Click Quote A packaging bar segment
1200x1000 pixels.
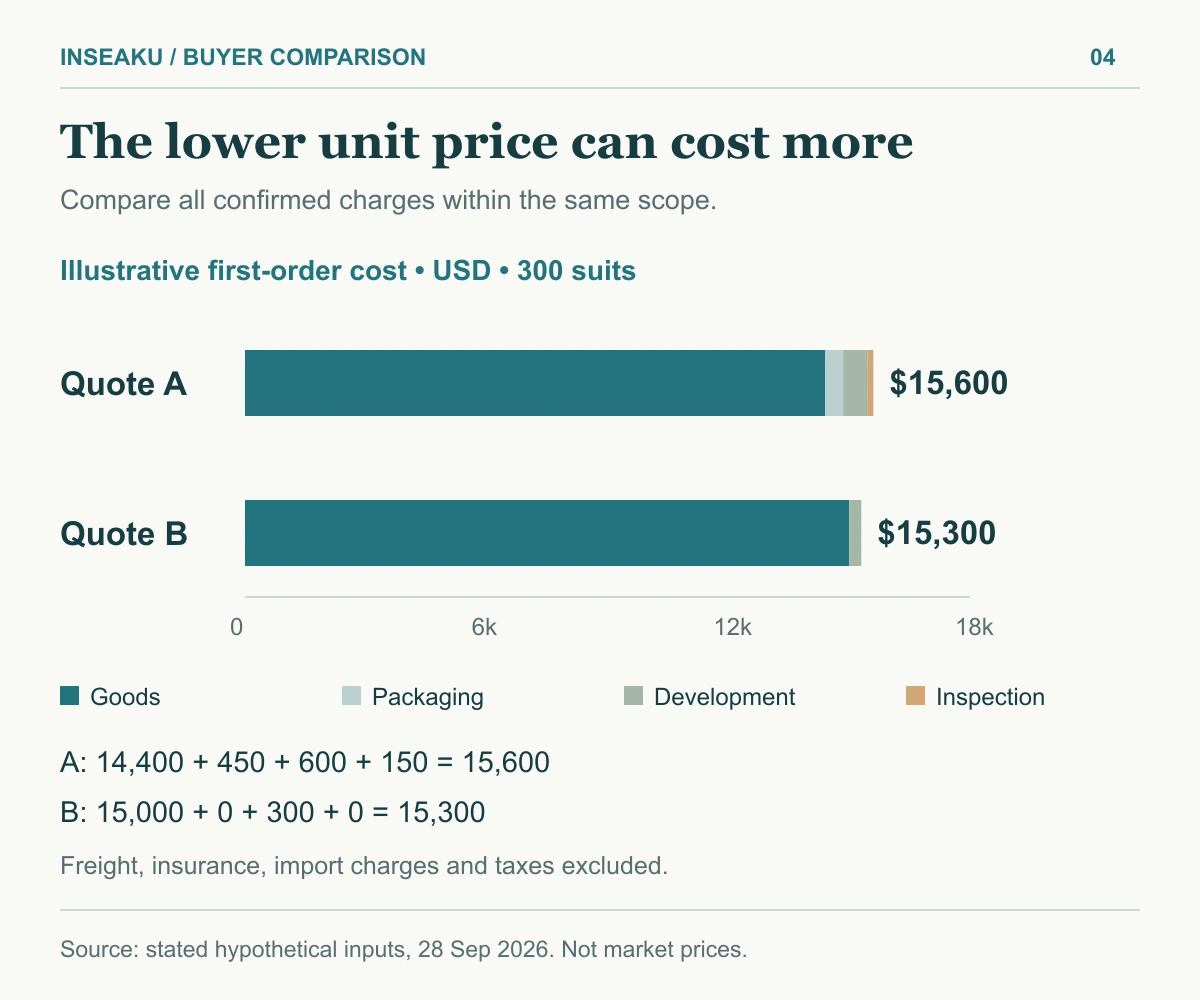coord(834,383)
